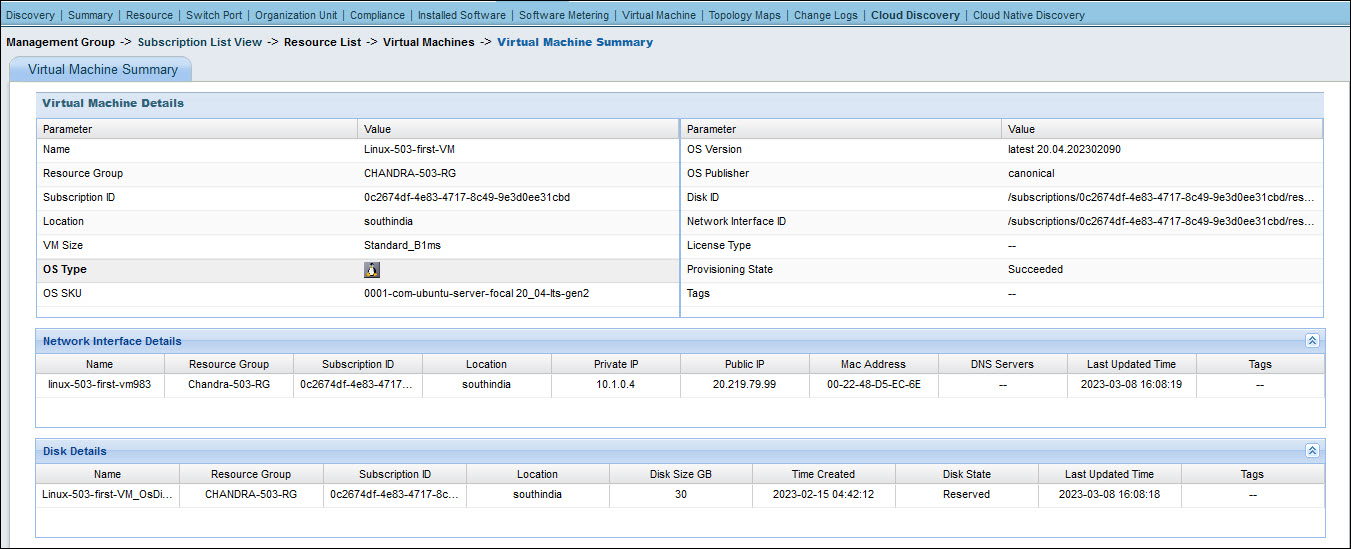
Task: Open the Organization Unit menu item
Action: [296, 15]
